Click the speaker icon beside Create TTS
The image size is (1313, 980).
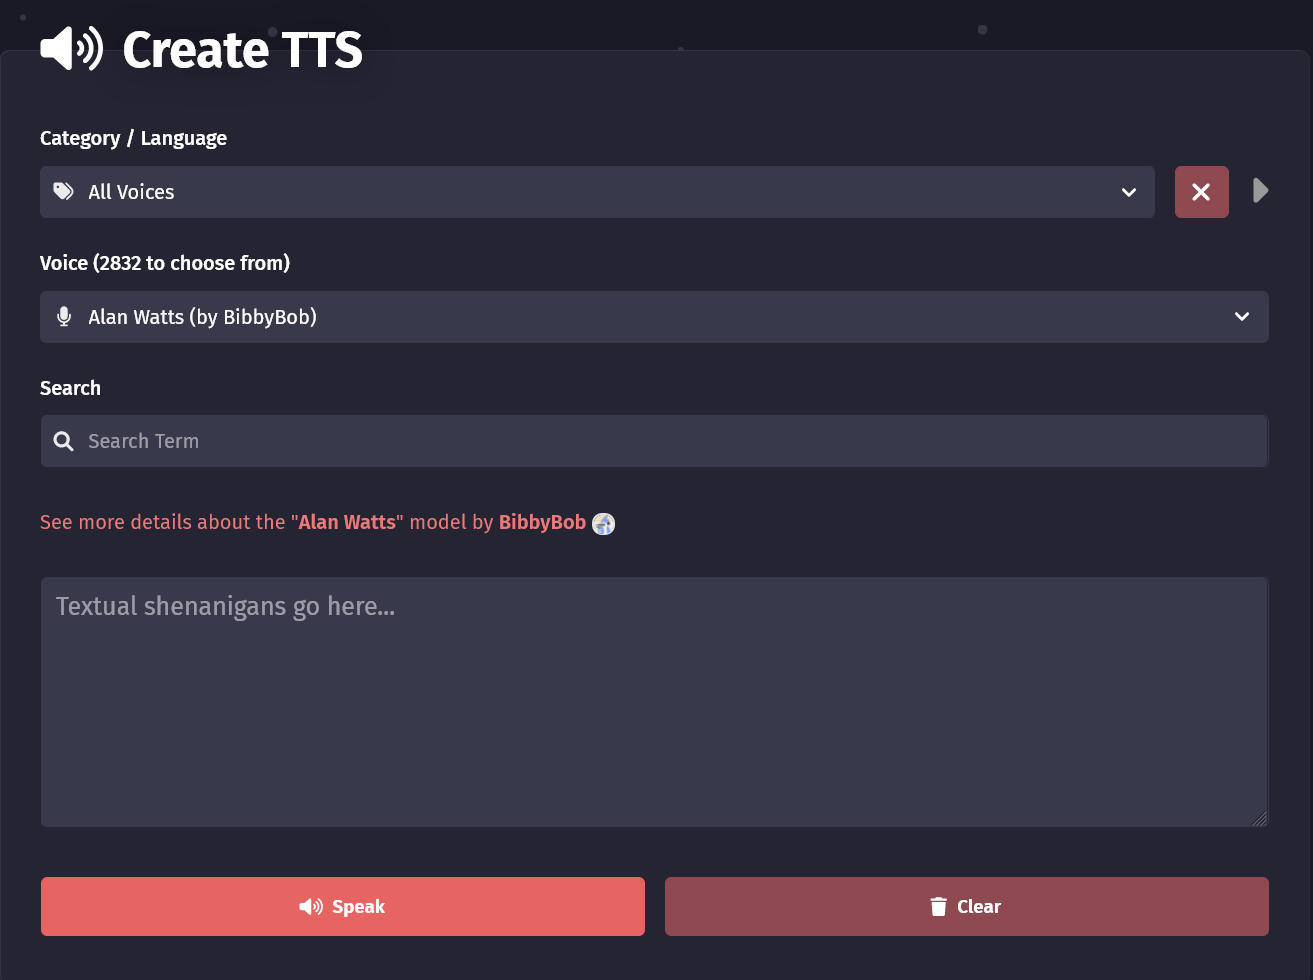(72, 49)
